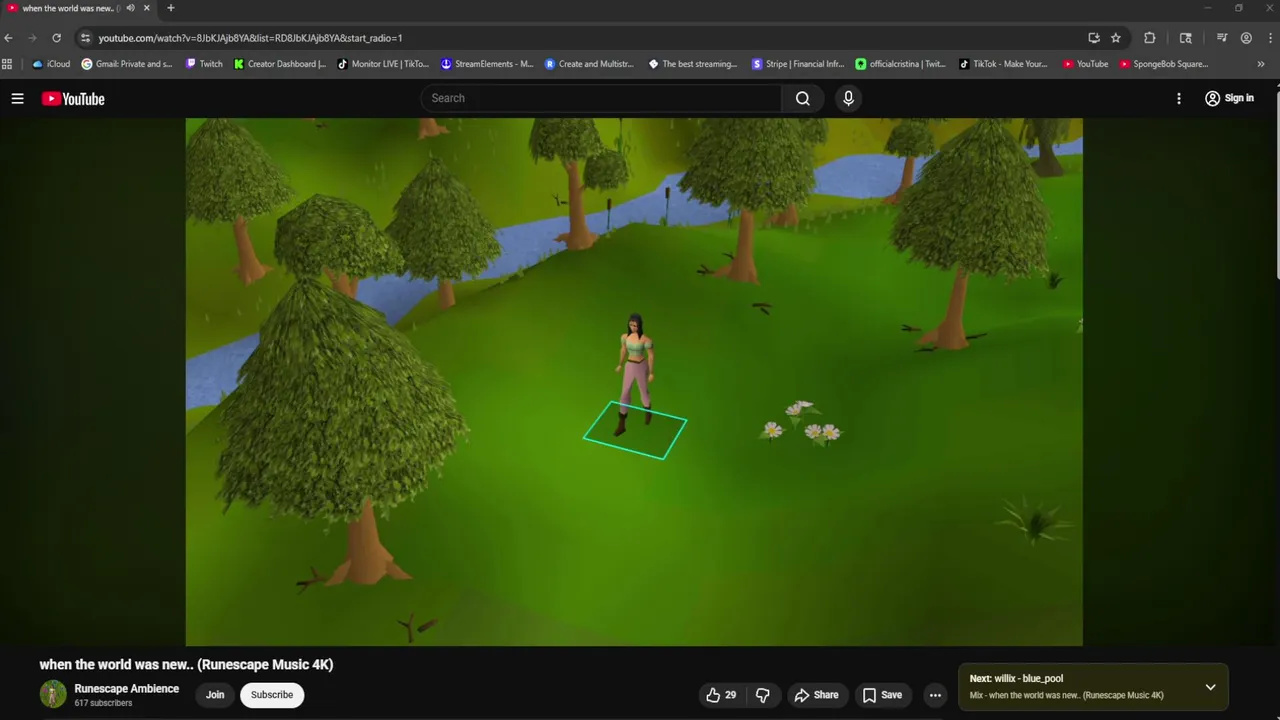Image resolution: width=1280 pixels, height=720 pixels.
Task: Open the Runescape Ambience channel name link
Action: click(x=127, y=689)
